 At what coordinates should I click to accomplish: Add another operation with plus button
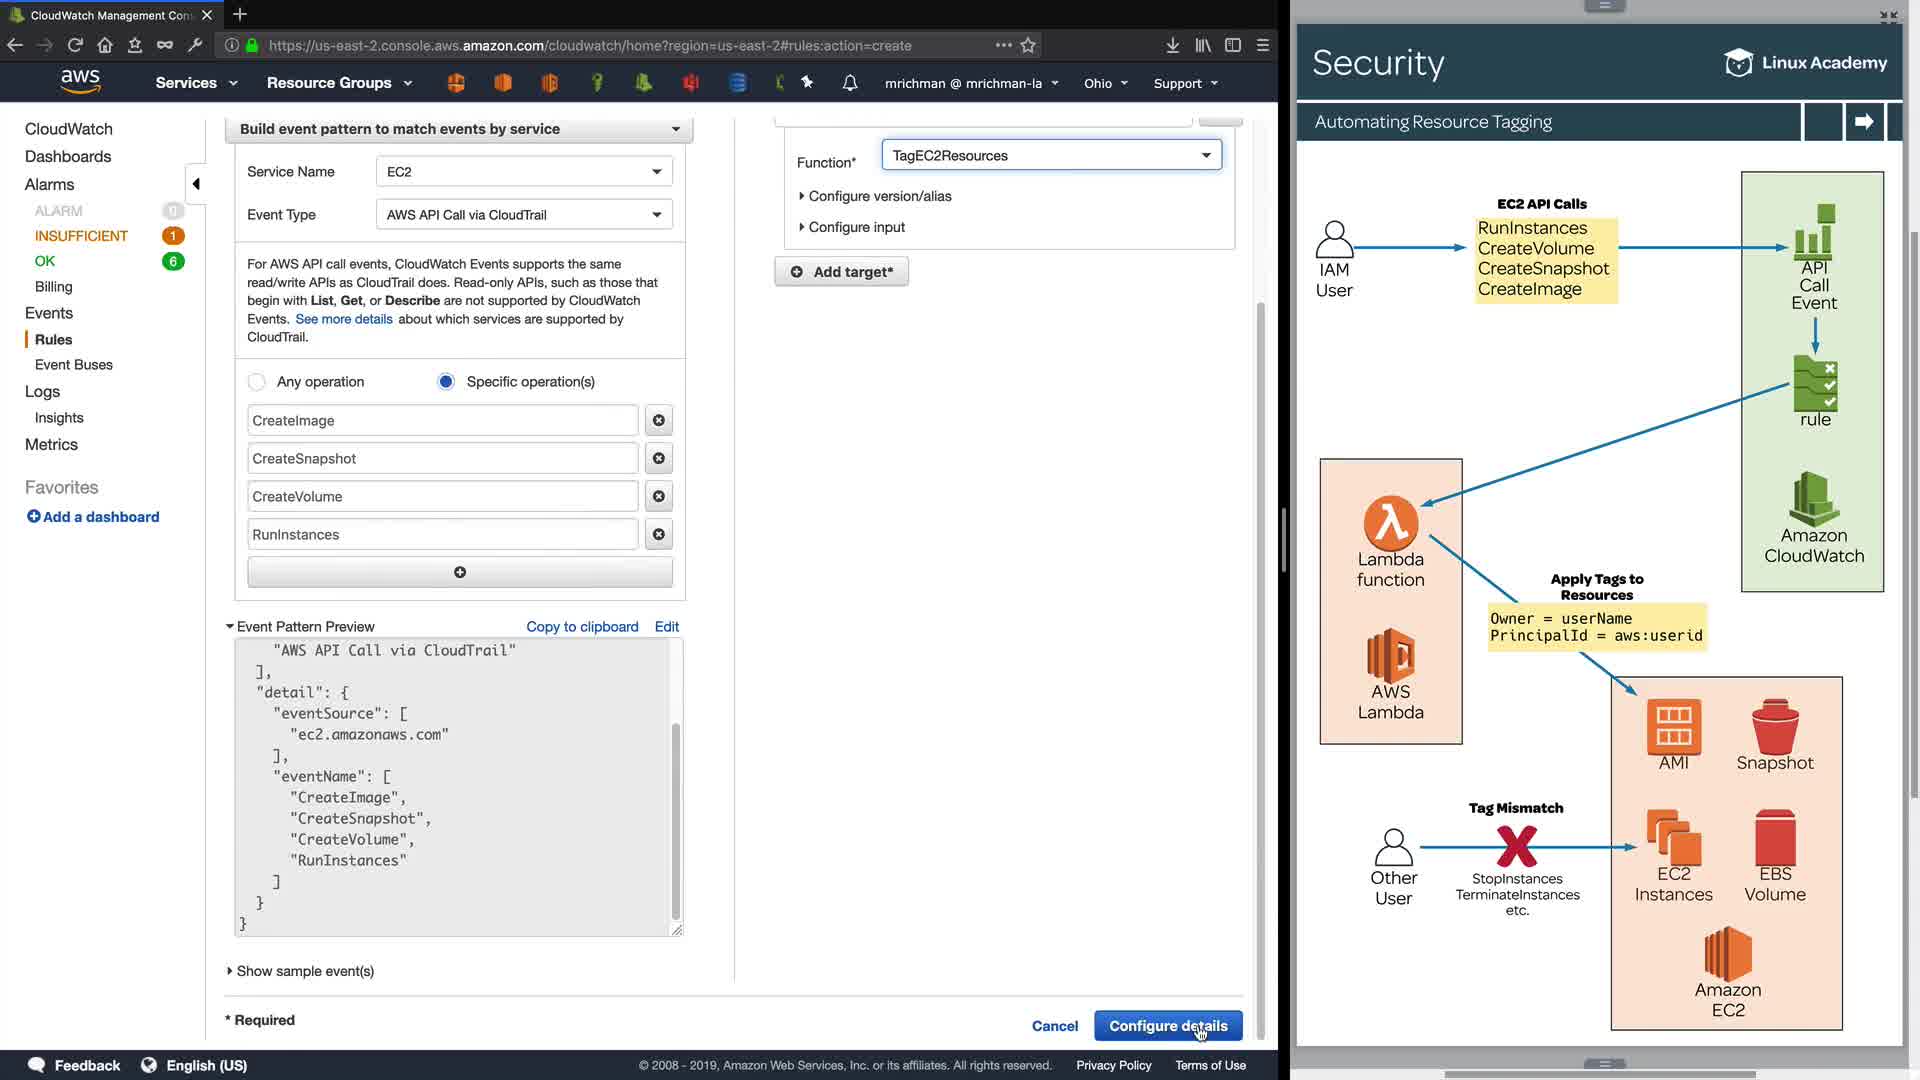(x=460, y=573)
